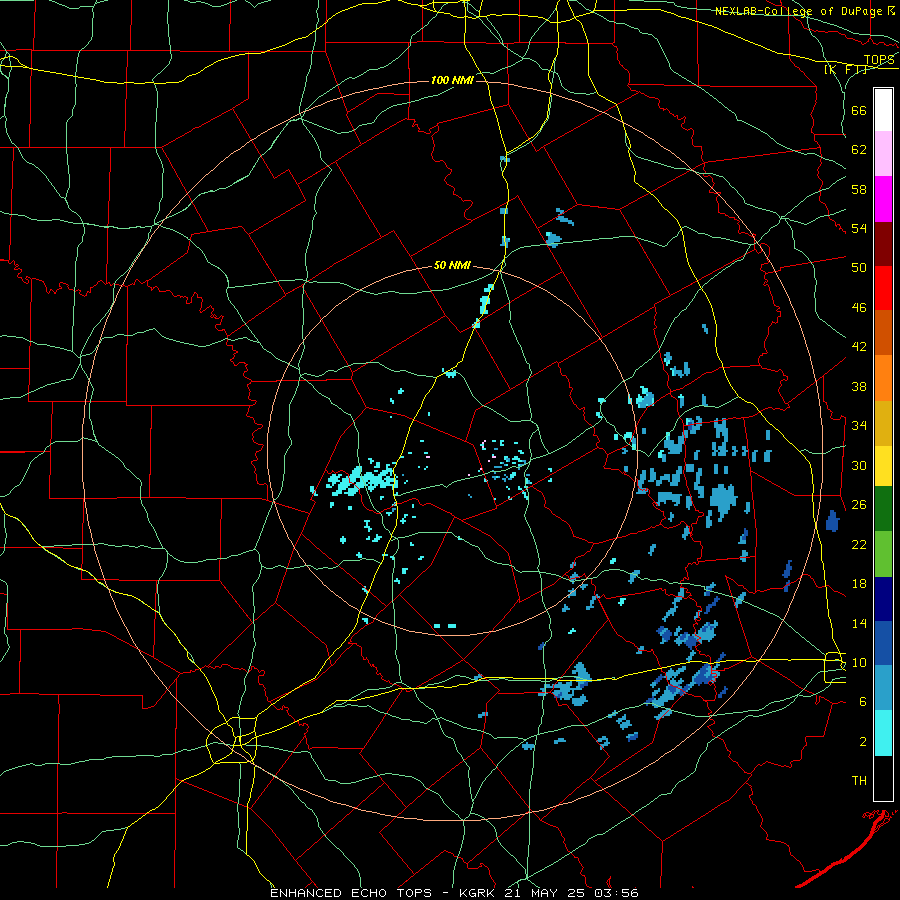
Task: Click the legend value 46
Action: 859,308
